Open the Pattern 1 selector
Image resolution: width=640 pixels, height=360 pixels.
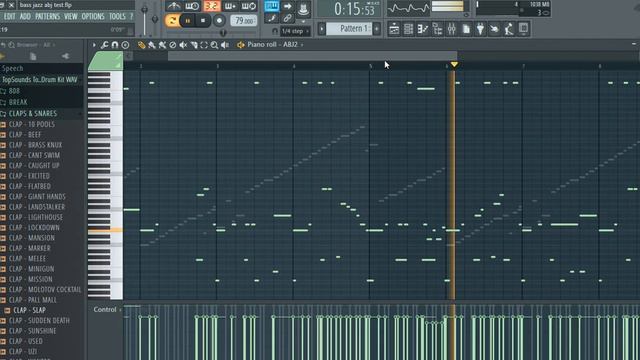pyautogui.click(x=349, y=29)
